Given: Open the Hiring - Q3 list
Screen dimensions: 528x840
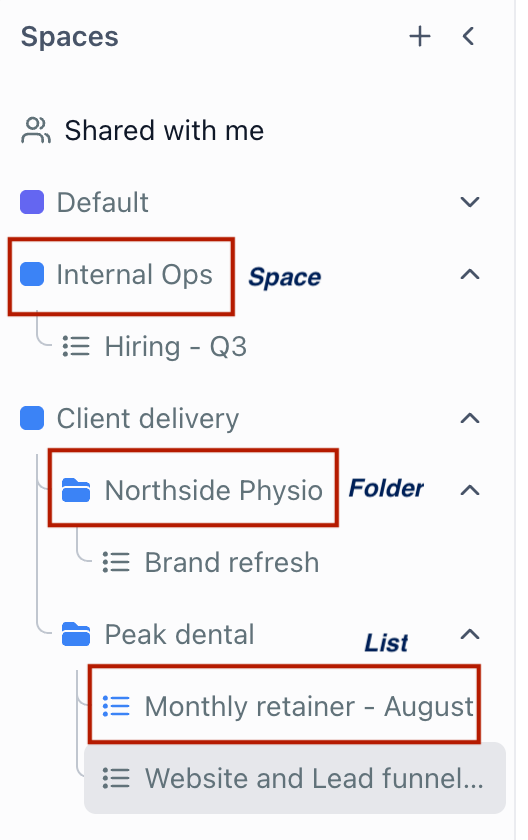Looking at the screenshot, I should pos(176,347).
